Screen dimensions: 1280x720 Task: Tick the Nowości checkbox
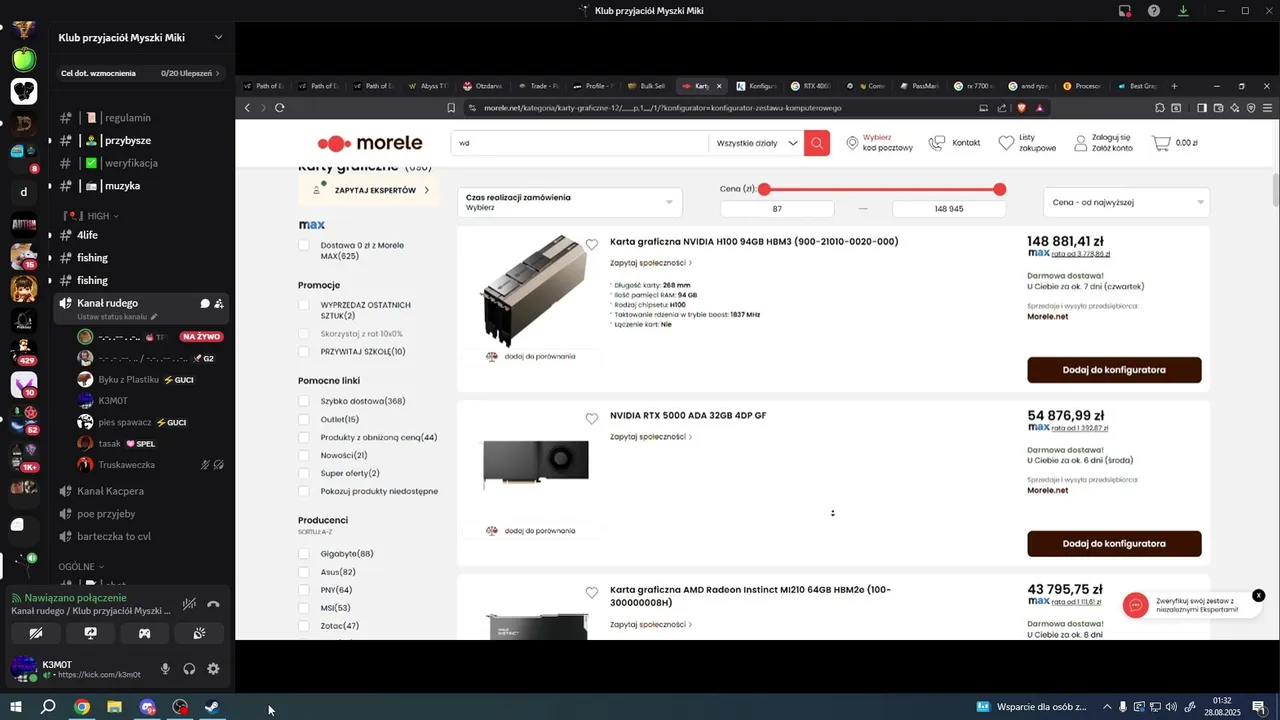(304, 455)
